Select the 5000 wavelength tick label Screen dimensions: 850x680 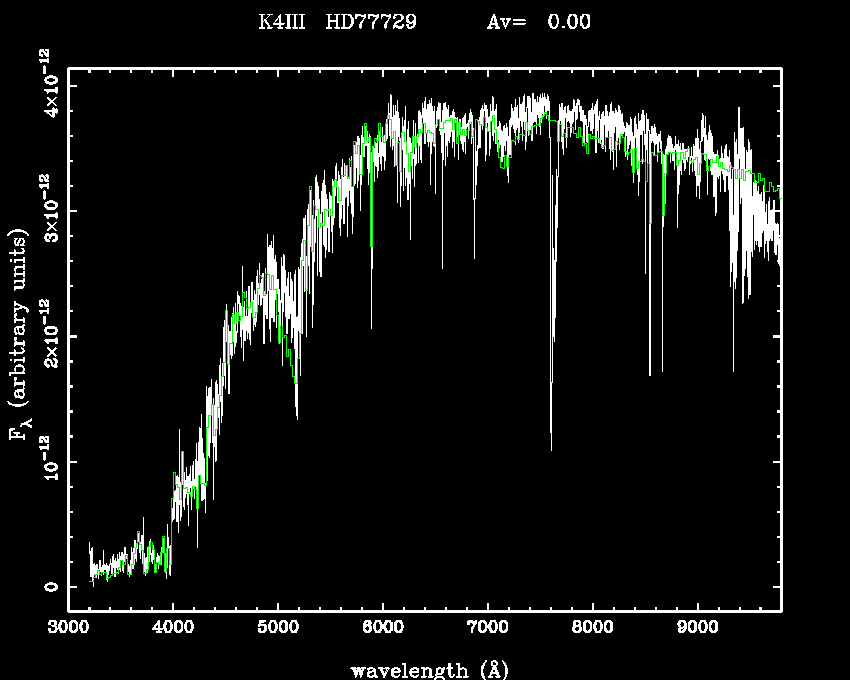[x=278, y=630]
